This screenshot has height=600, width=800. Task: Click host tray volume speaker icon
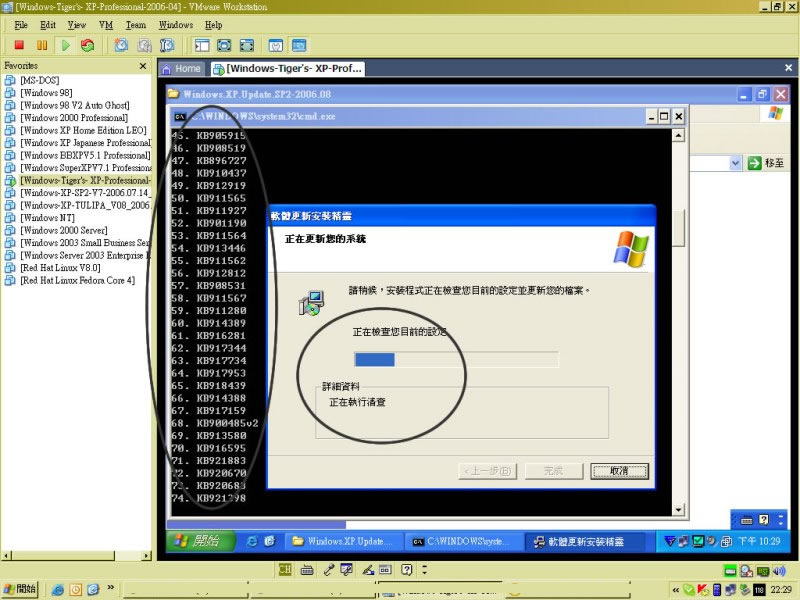779,570
